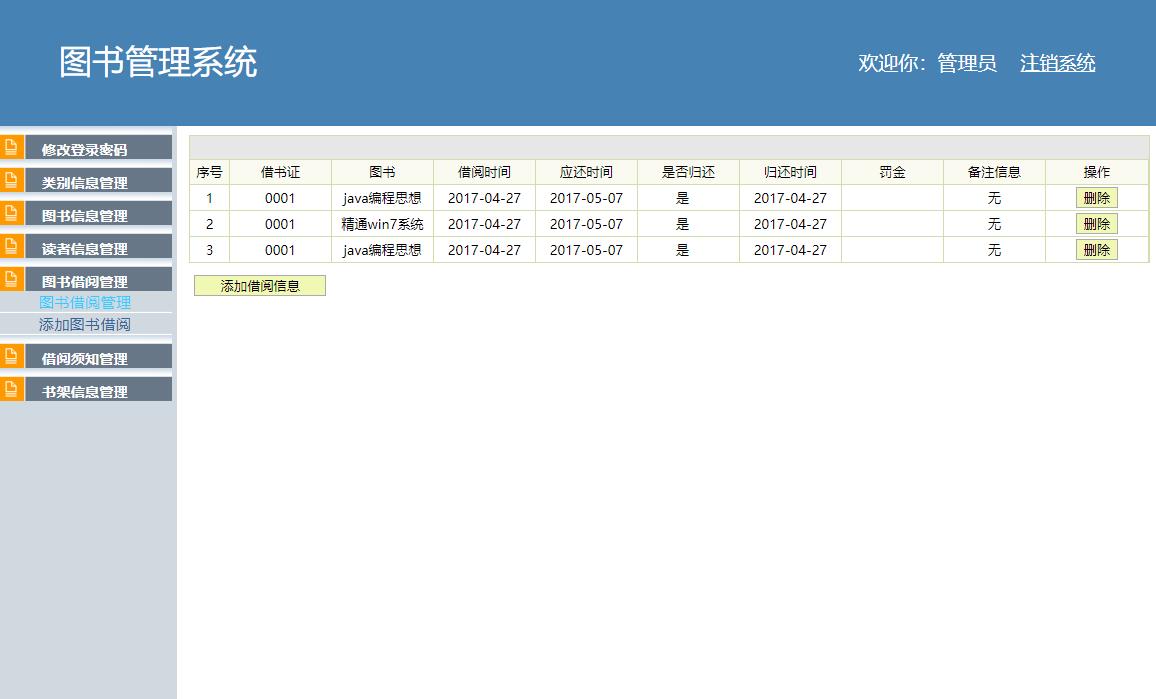Image resolution: width=1156 pixels, height=699 pixels.
Task: Open the 添加图书借阅 submenu link
Action: pos(87,324)
